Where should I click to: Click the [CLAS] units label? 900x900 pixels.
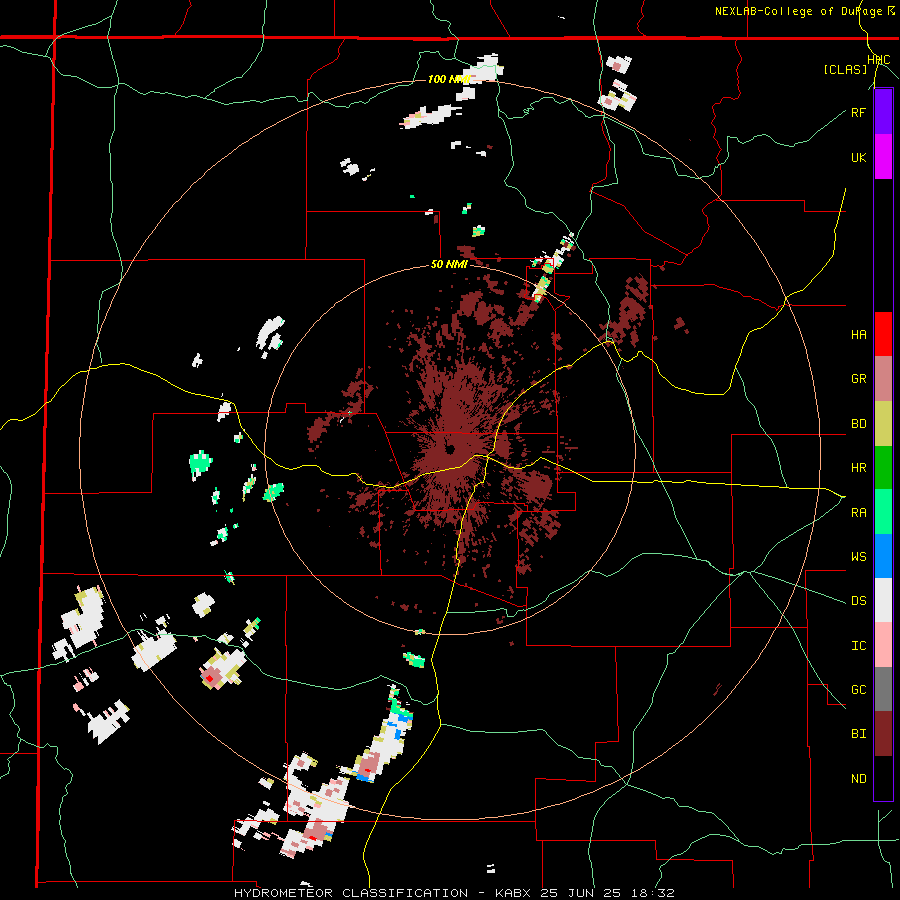click(845, 69)
